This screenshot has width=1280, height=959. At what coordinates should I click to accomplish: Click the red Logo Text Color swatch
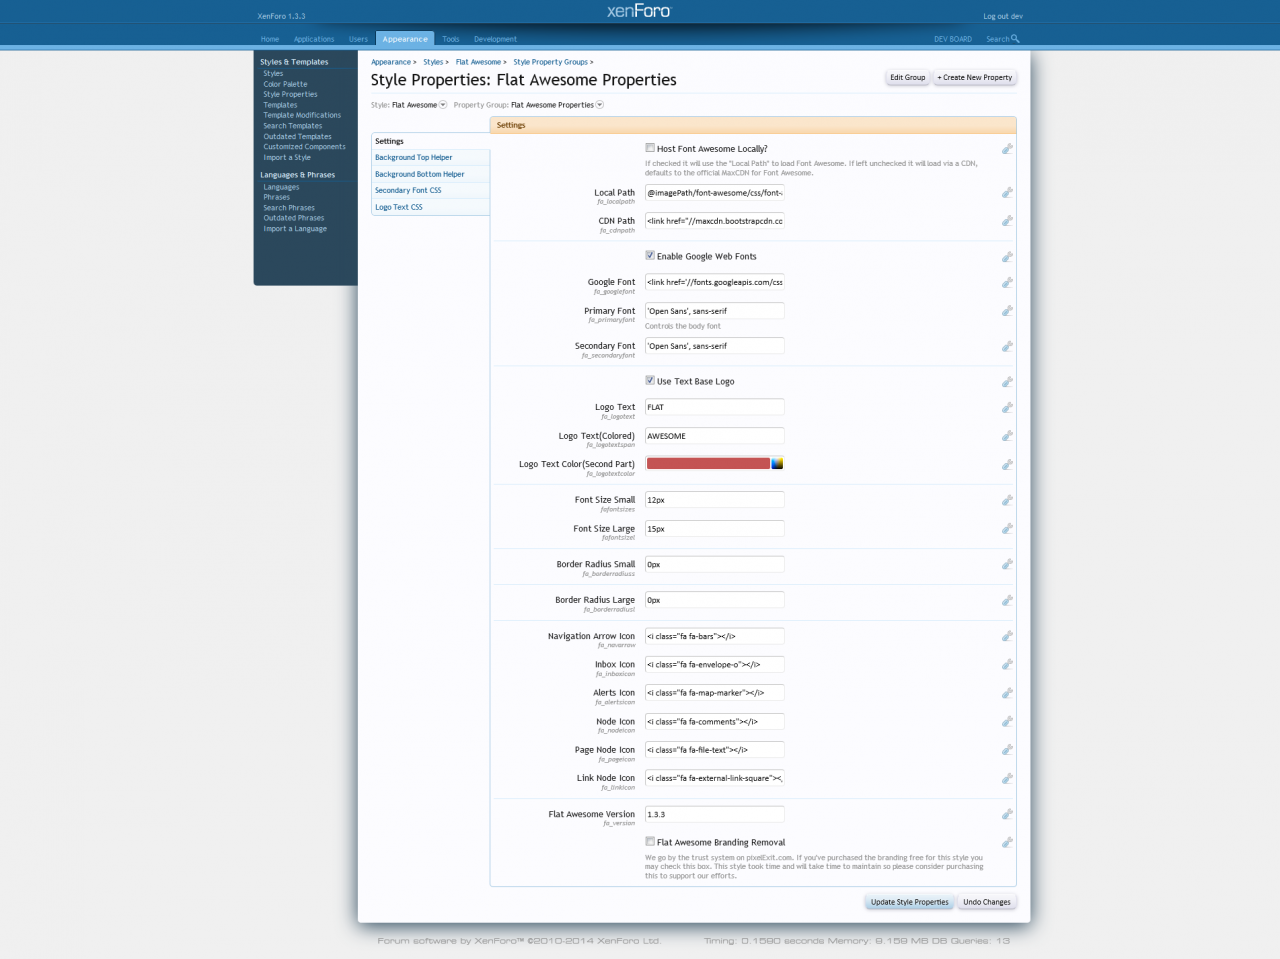(x=708, y=464)
